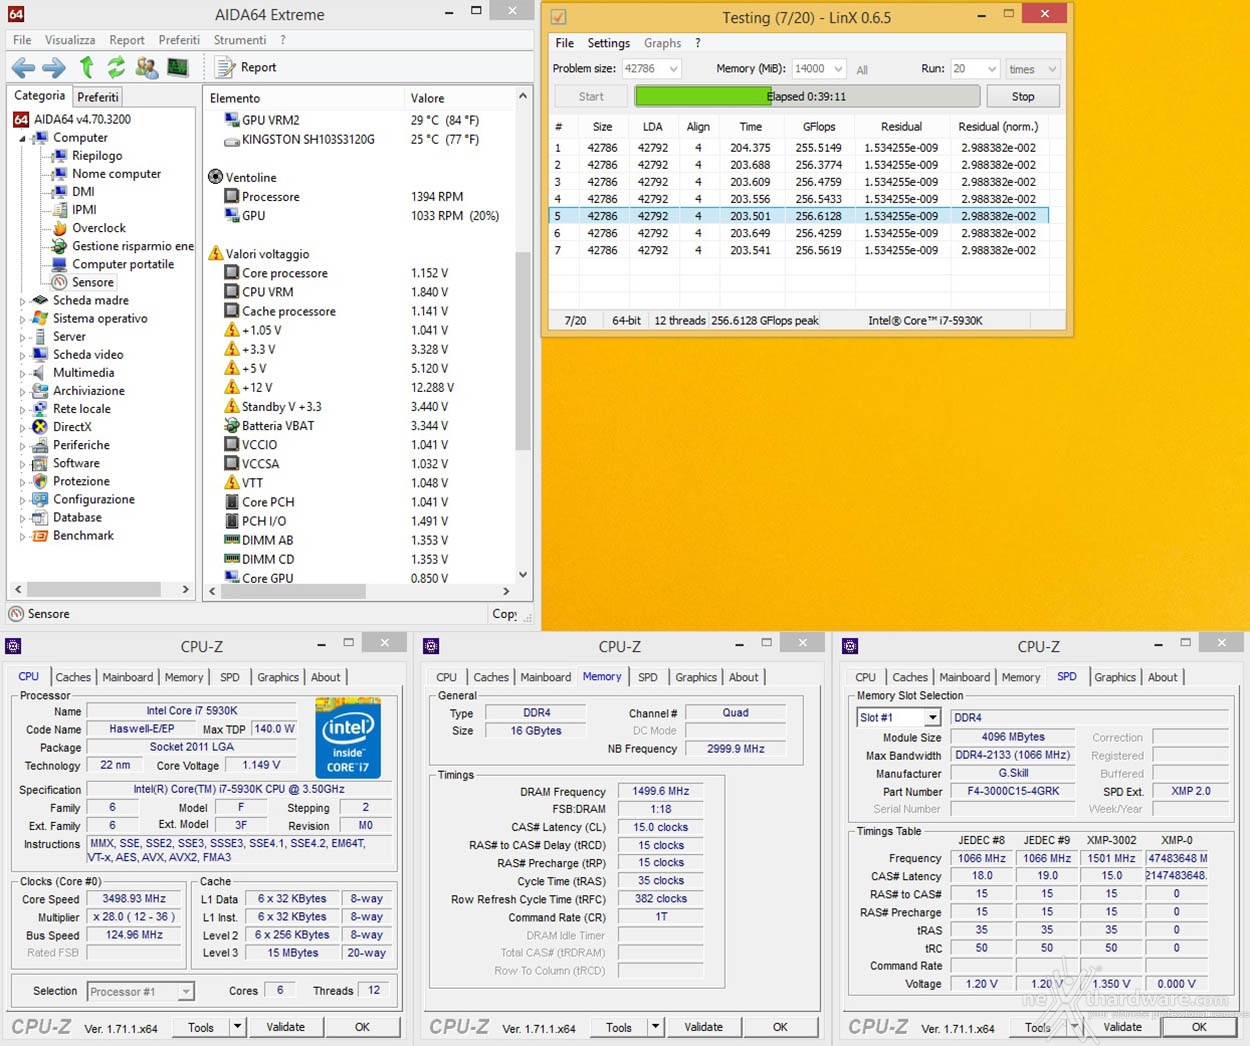This screenshot has width=1250, height=1046.
Task: Expand the Scheda video tree node
Action: coord(22,354)
